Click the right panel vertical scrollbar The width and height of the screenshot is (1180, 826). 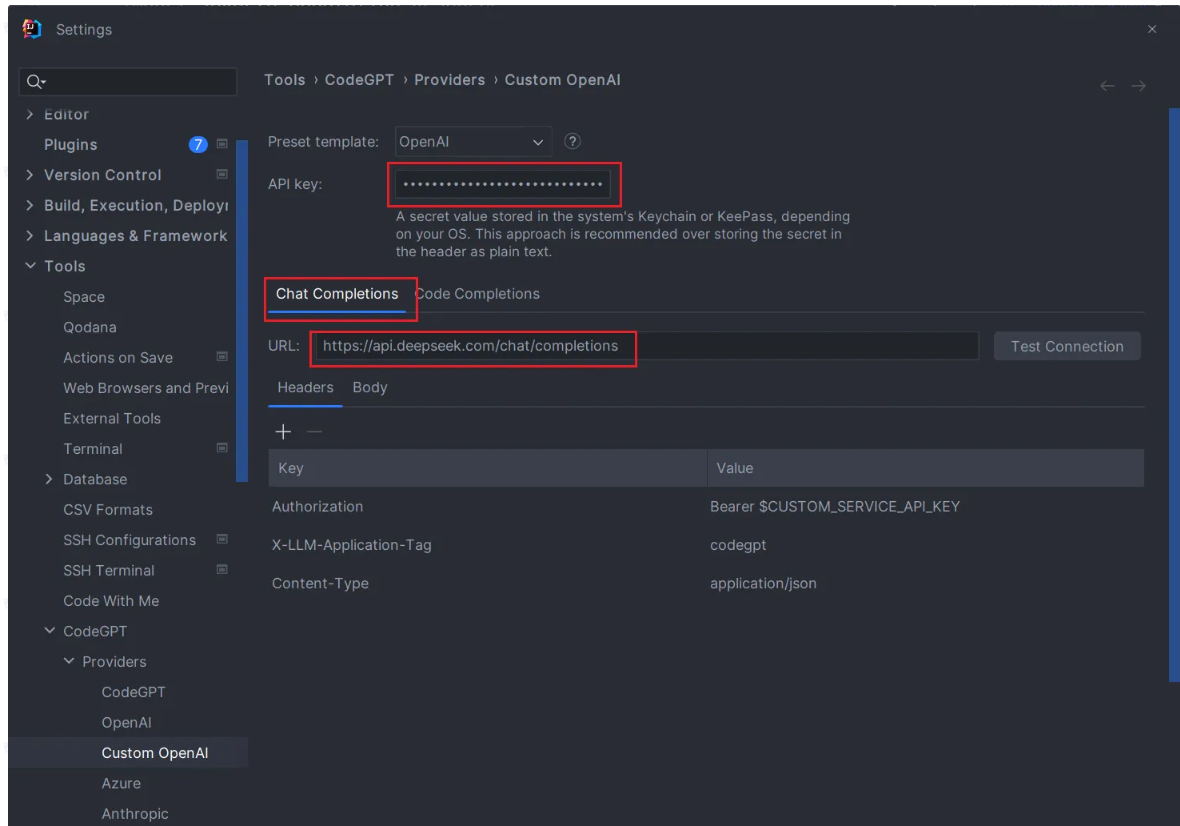pos(1174,395)
